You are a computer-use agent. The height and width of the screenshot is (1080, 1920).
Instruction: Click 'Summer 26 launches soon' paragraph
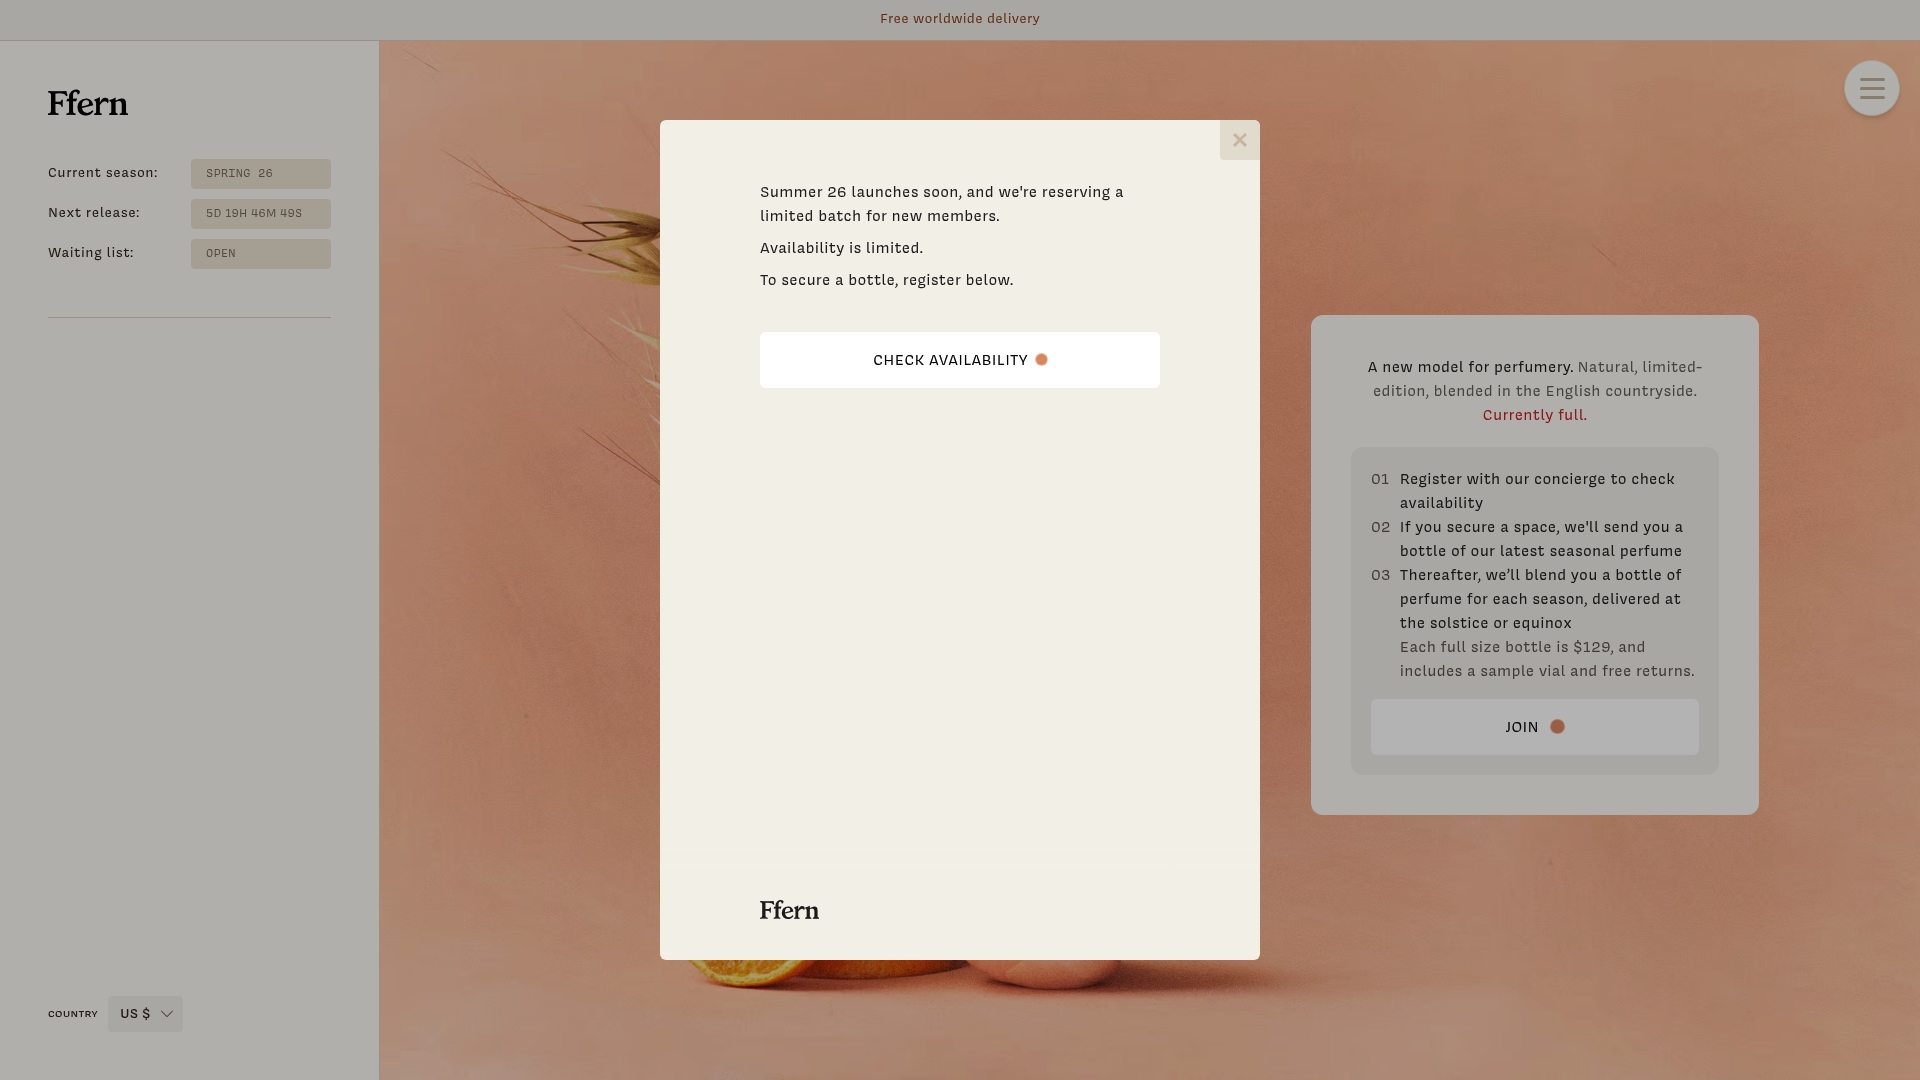(942, 204)
